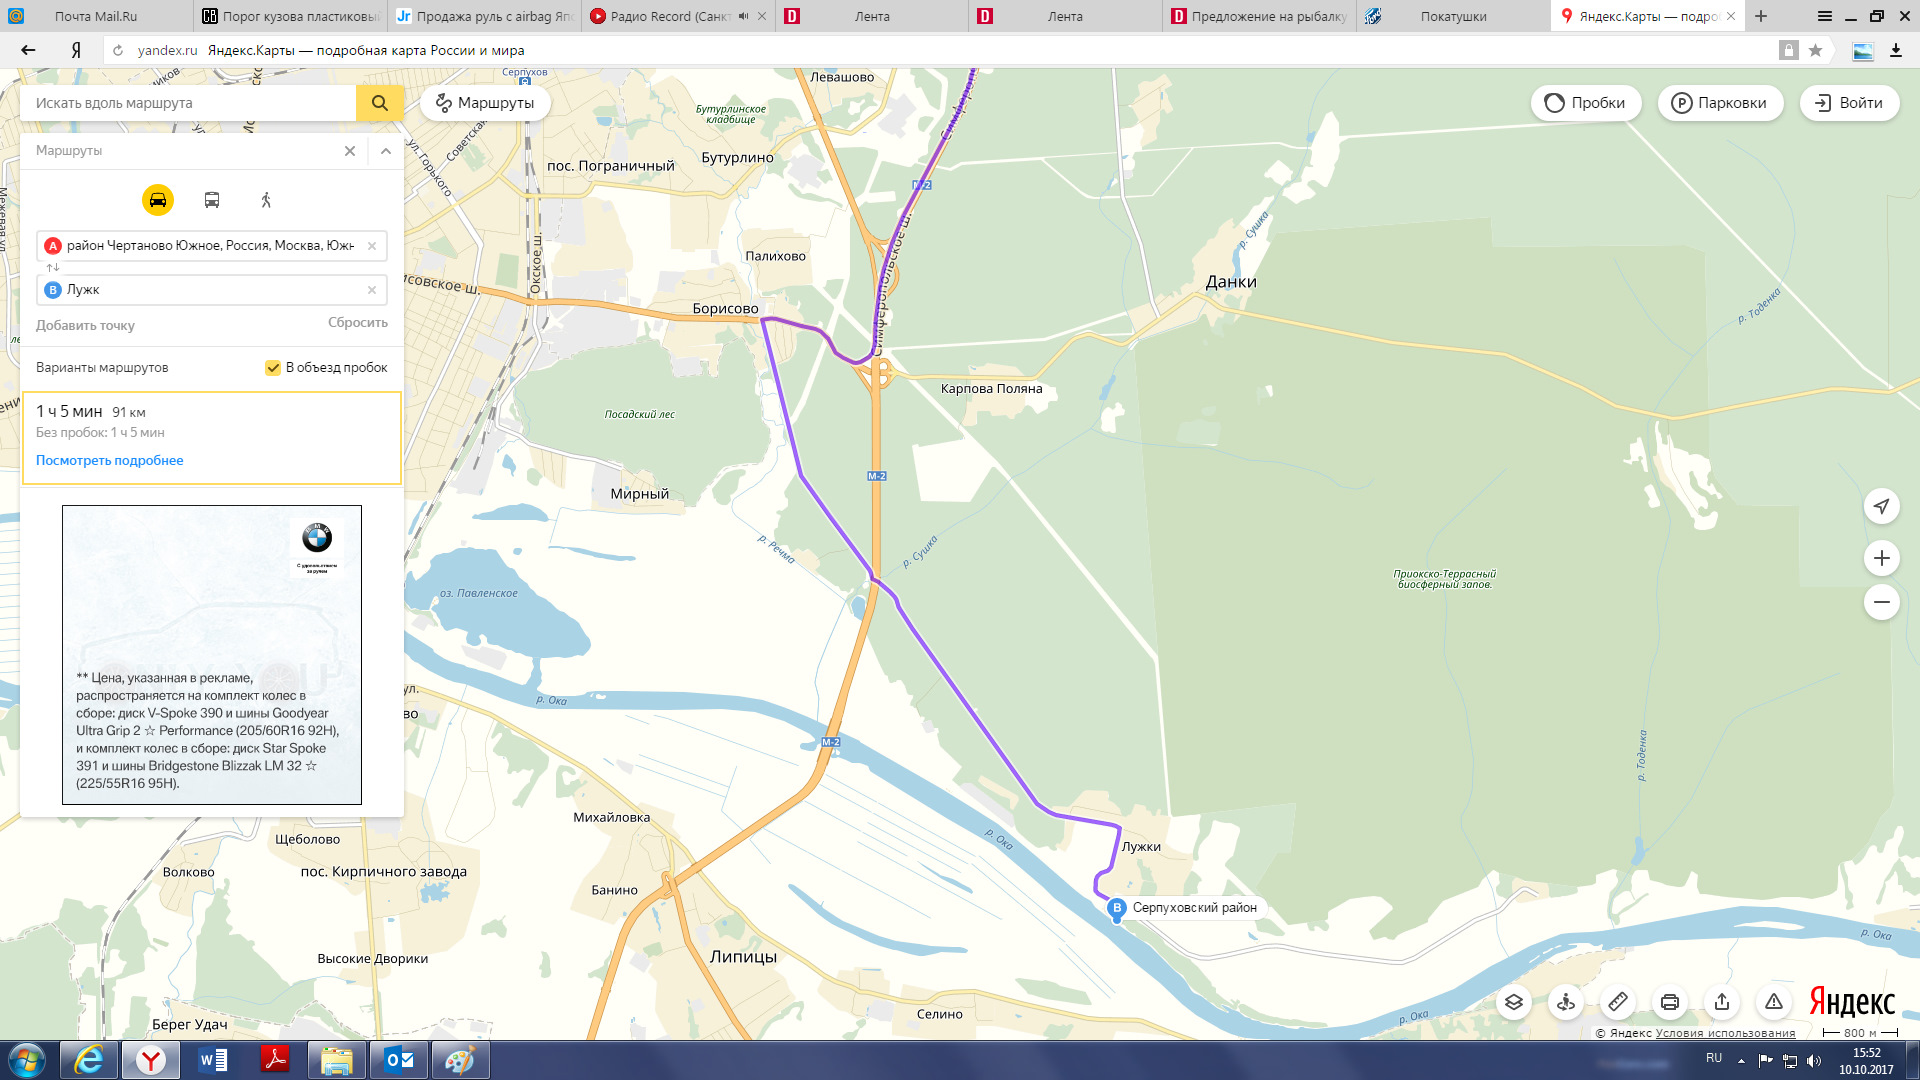Swap route points A and B arrows
The height and width of the screenshot is (1080, 1920).
click(x=53, y=267)
